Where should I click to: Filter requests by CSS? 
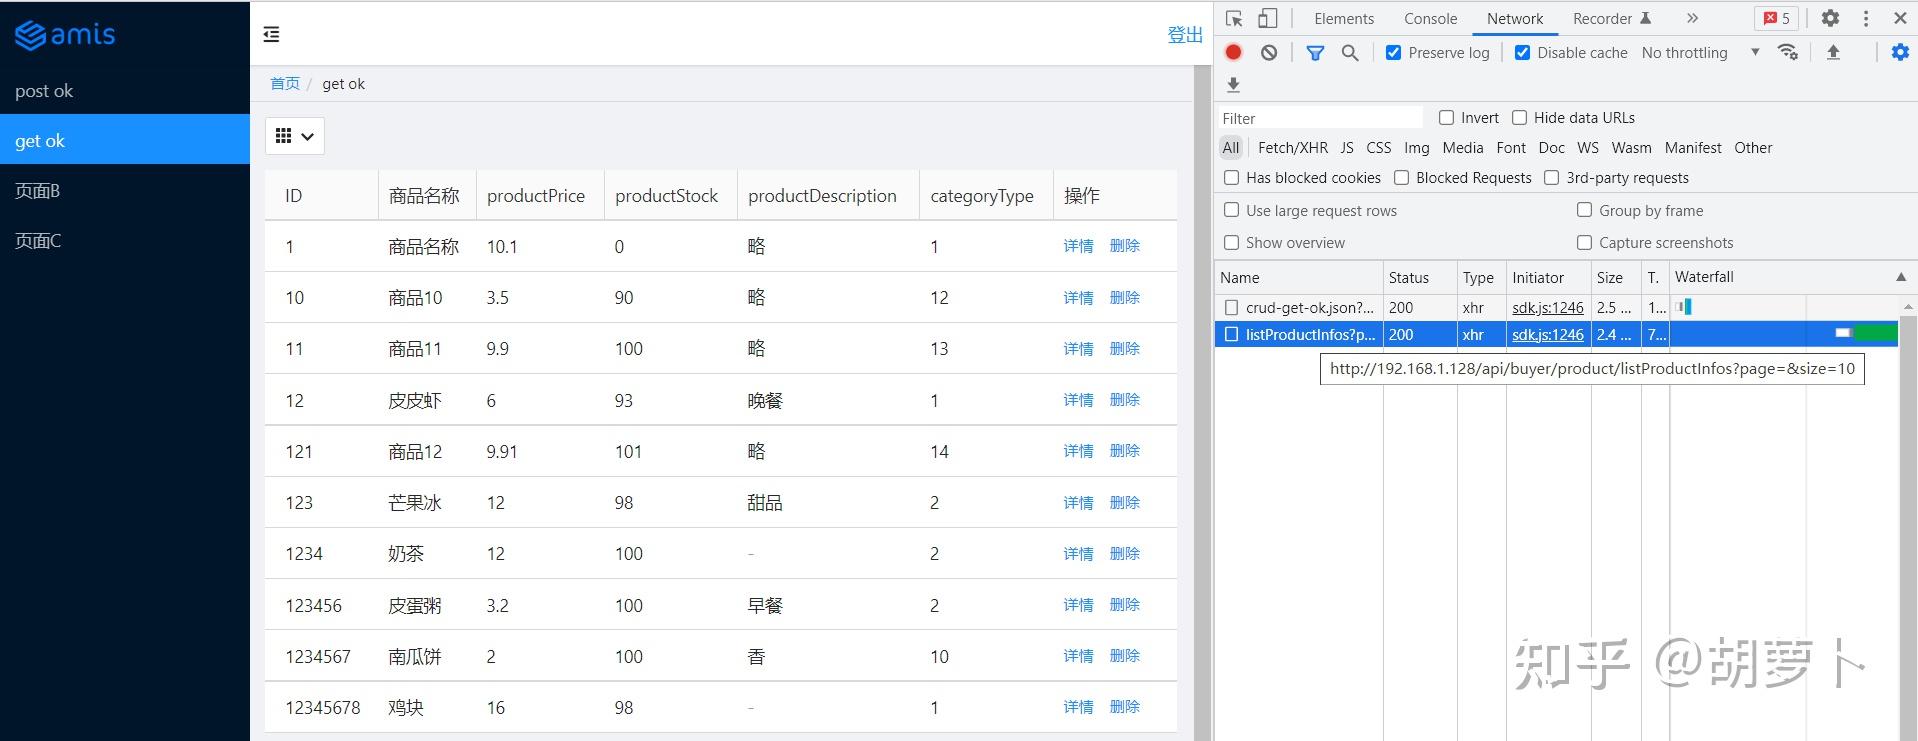(1379, 148)
